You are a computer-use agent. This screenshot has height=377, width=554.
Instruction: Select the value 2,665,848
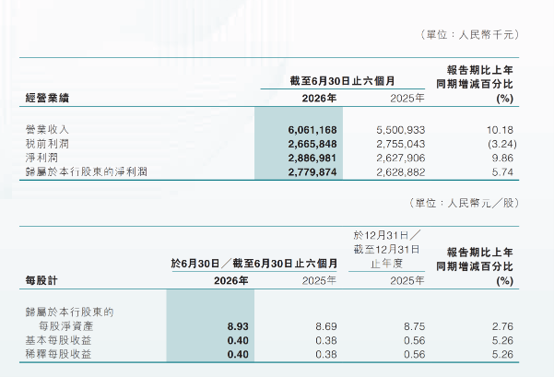(312, 144)
